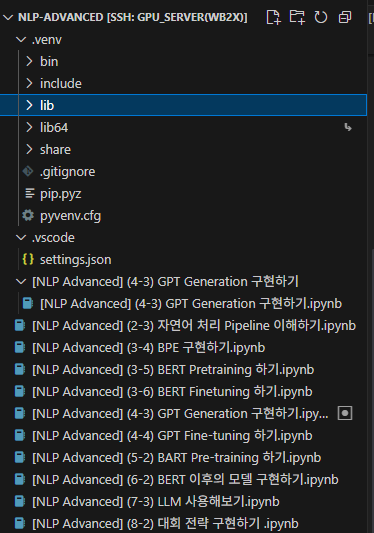
Task: Expand the include folder chevron
Action: pos(29,83)
